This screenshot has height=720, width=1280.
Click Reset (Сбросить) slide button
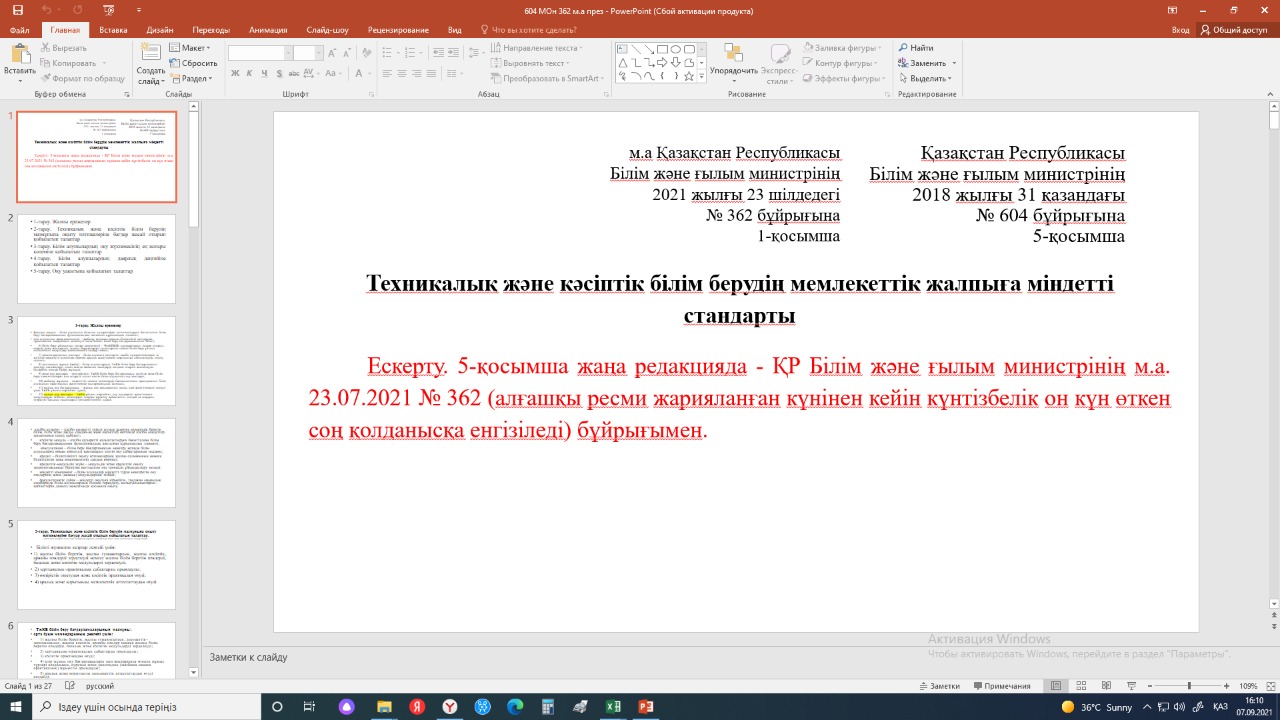click(x=192, y=62)
